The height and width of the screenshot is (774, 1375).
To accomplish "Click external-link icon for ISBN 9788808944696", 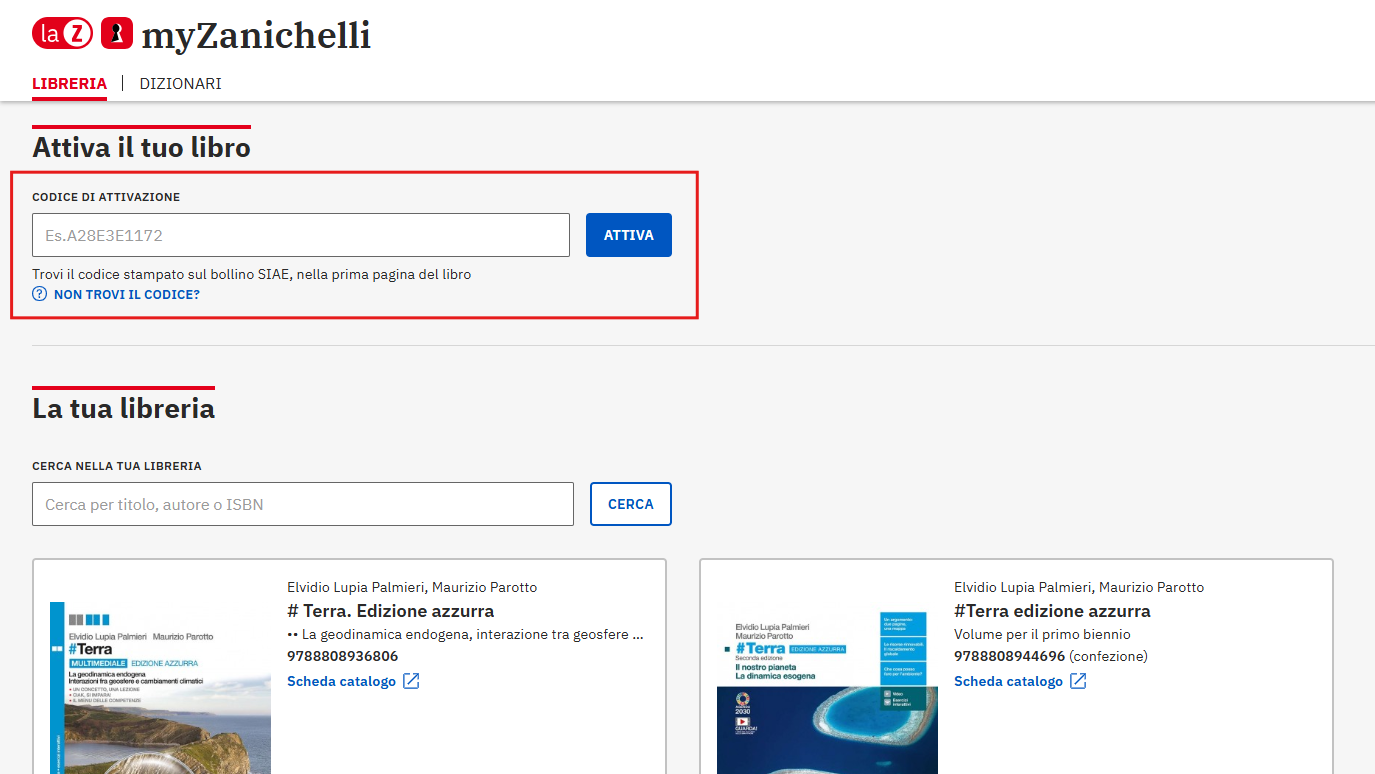I will pyautogui.click(x=1078, y=681).
